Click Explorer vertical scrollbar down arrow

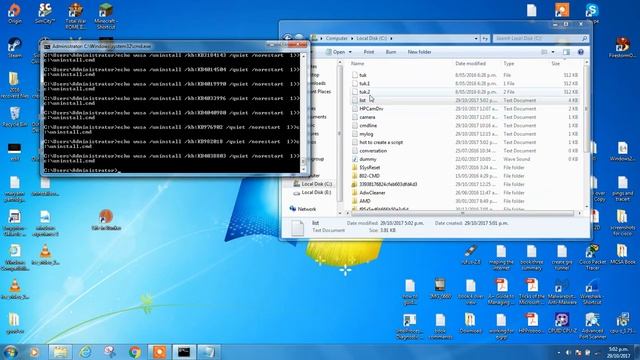coord(587,207)
